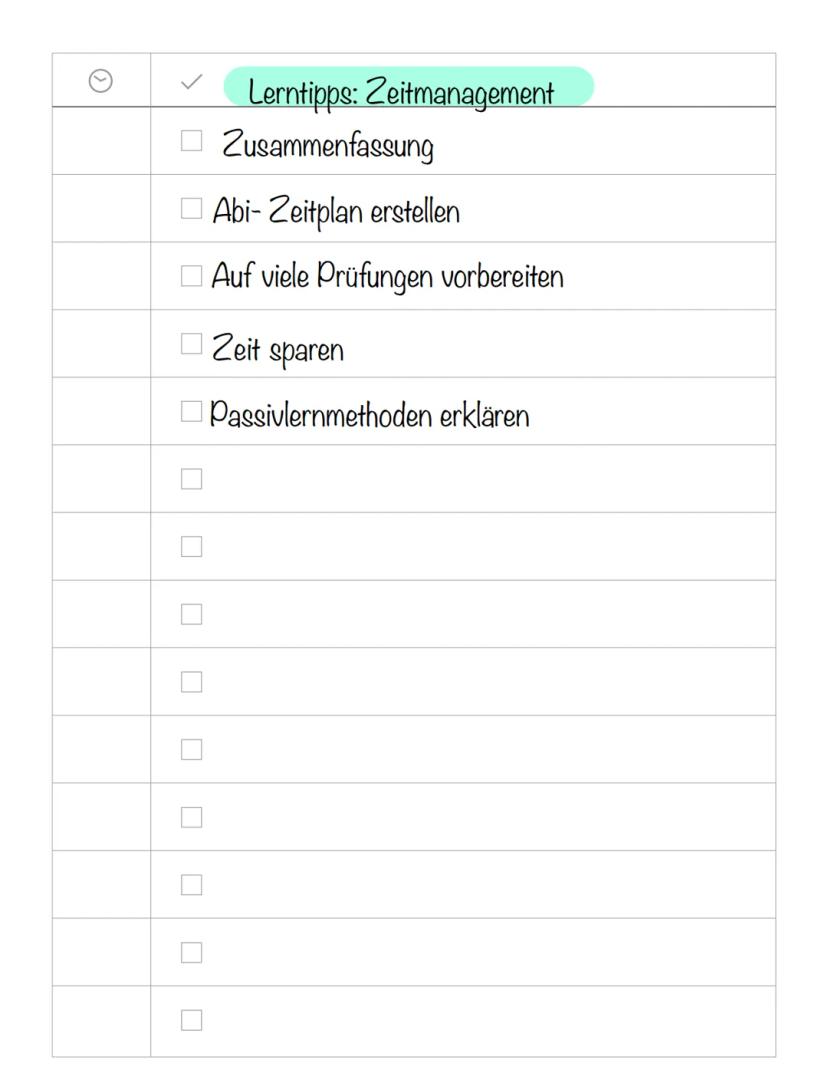828x1070 pixels.
Task: Check the last empty checkbox at bottom
Action: (191, 1020)
